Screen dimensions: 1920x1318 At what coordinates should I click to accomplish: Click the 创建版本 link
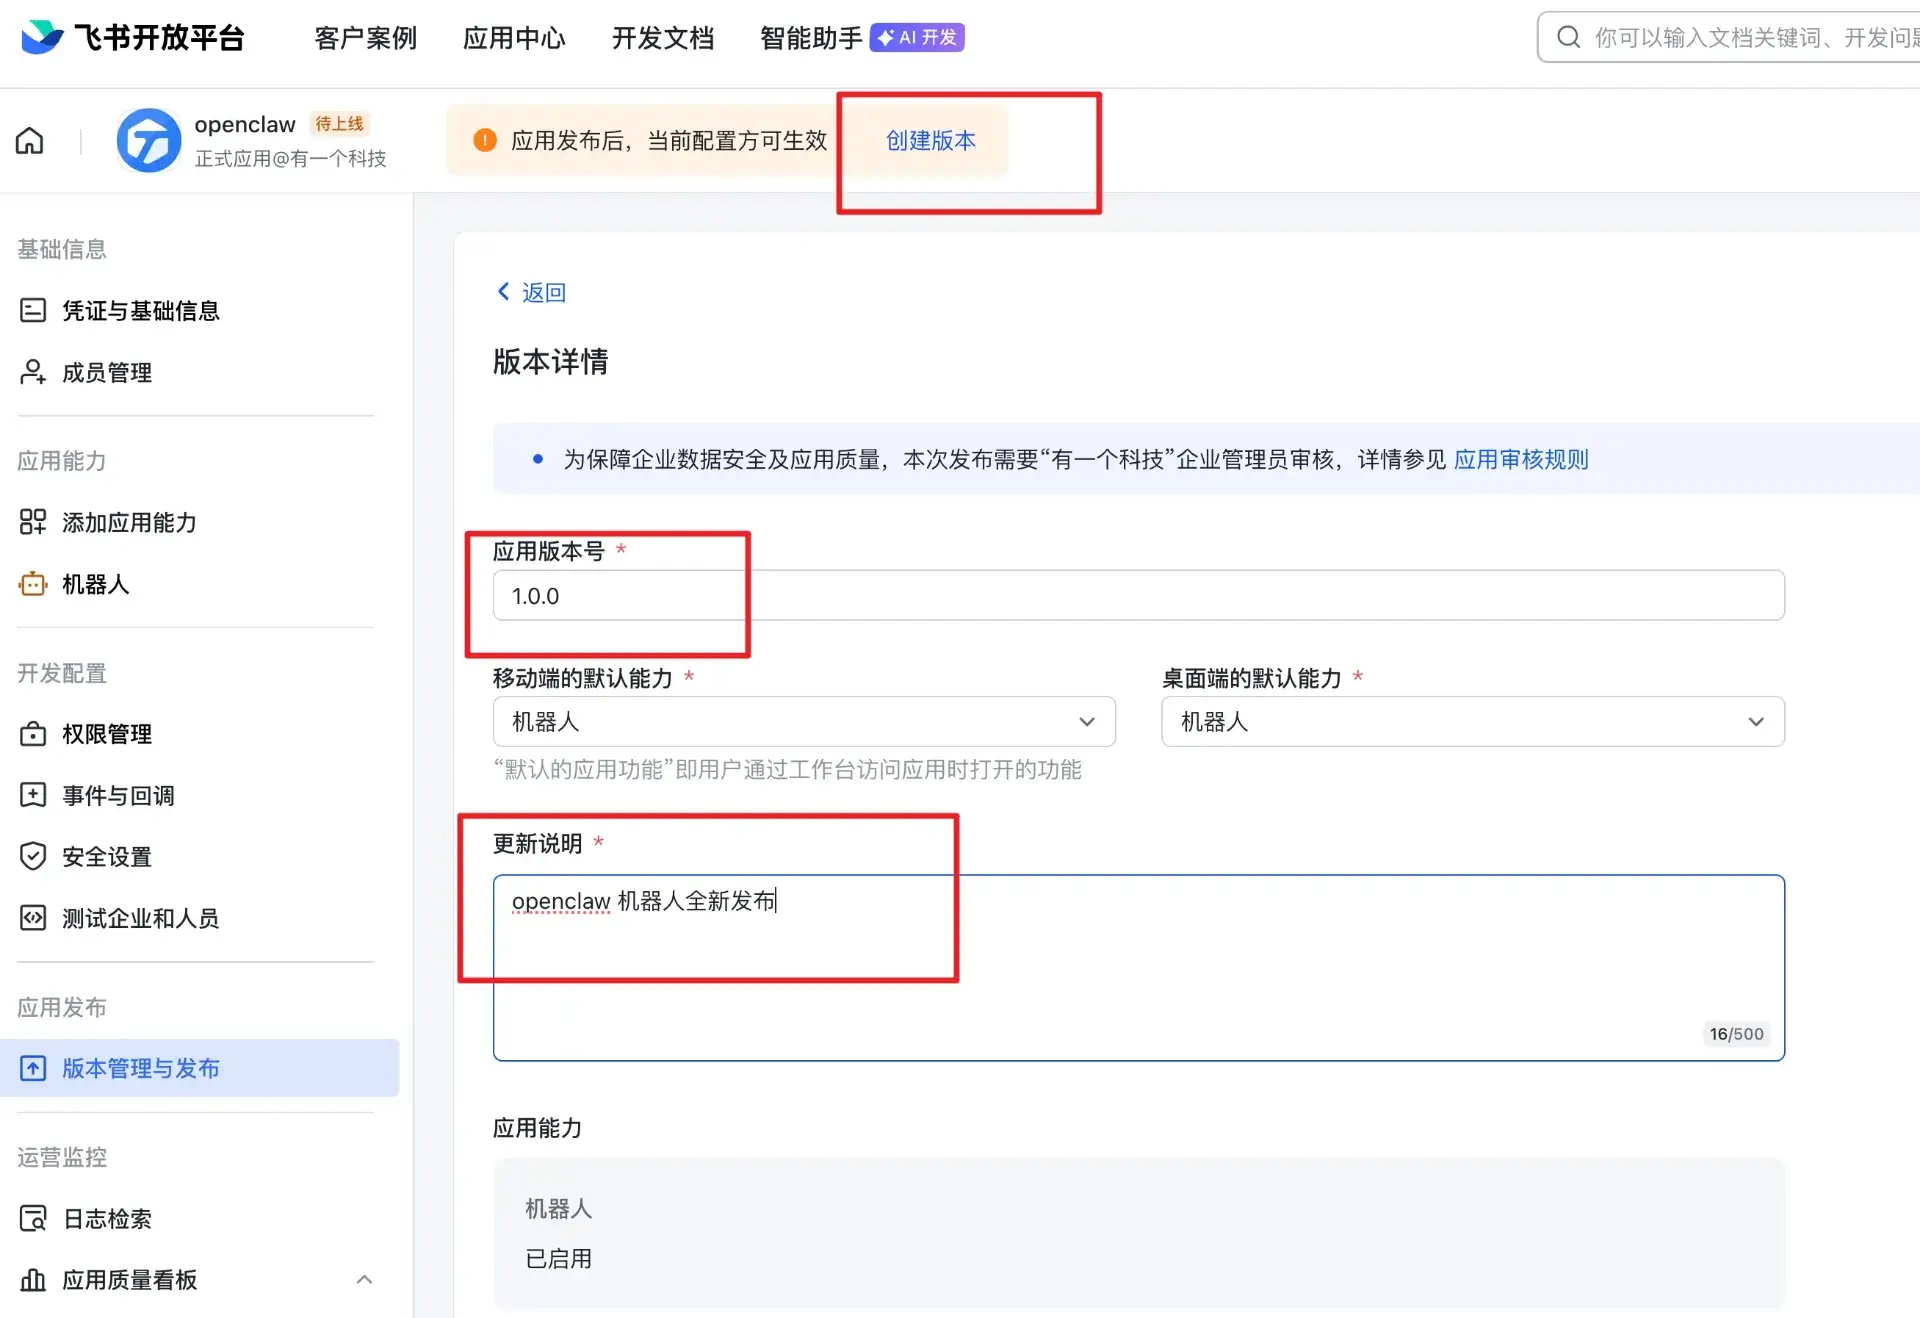click(930, 141)
